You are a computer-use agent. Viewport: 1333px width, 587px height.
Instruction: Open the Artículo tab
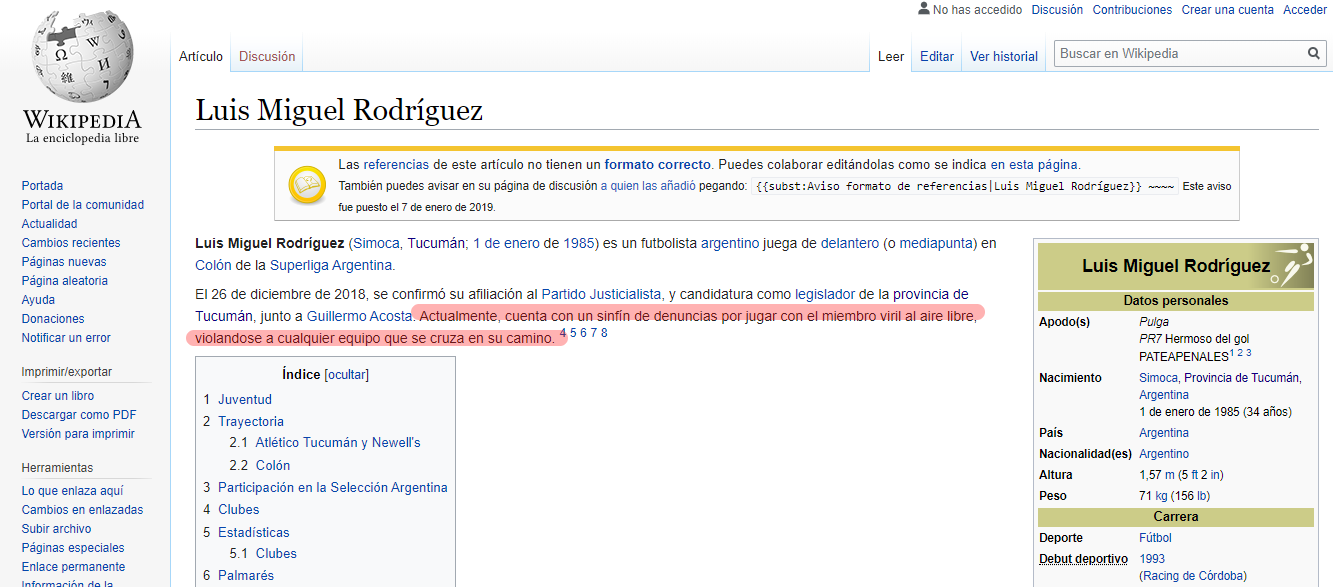201,57
